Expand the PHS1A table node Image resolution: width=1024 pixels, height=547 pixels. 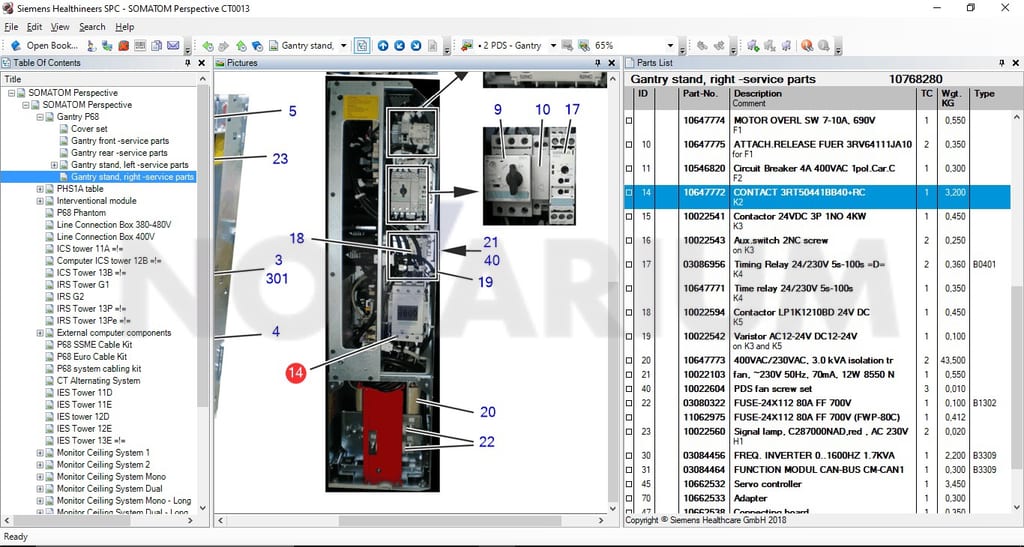tap(40, 189)
